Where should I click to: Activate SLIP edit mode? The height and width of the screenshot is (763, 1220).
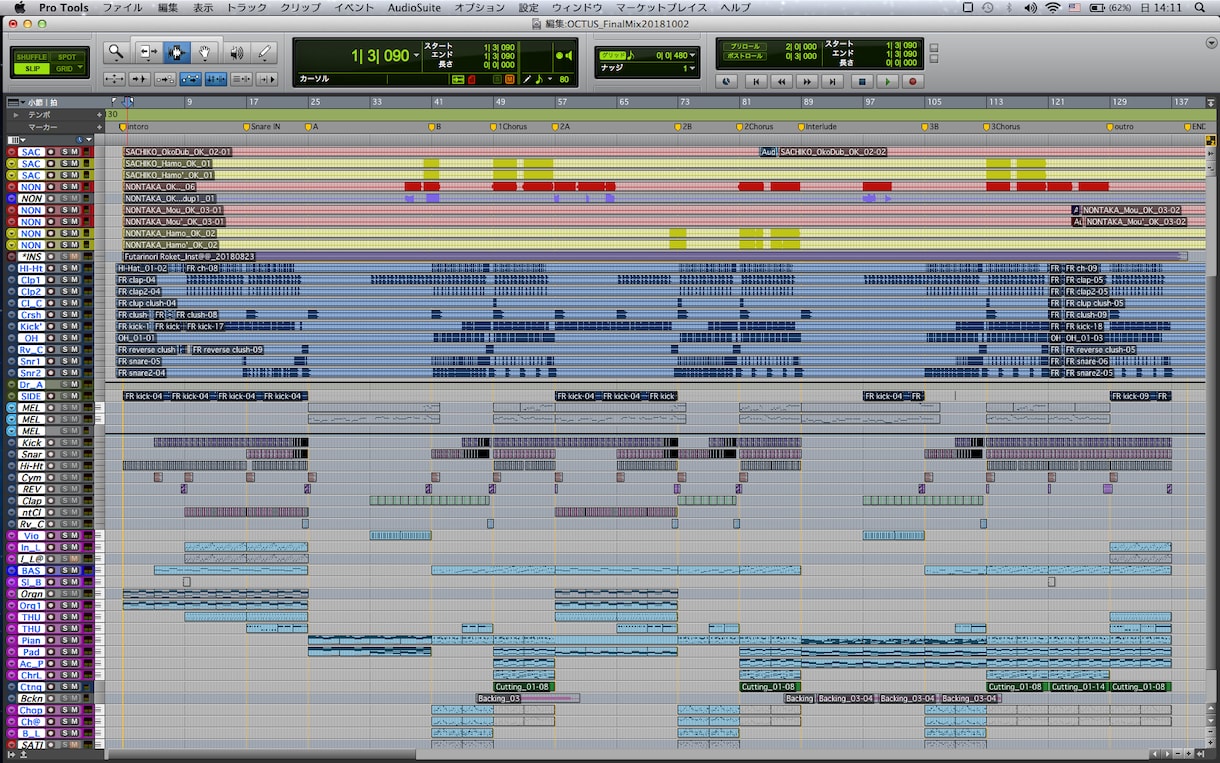coord(31,68)
